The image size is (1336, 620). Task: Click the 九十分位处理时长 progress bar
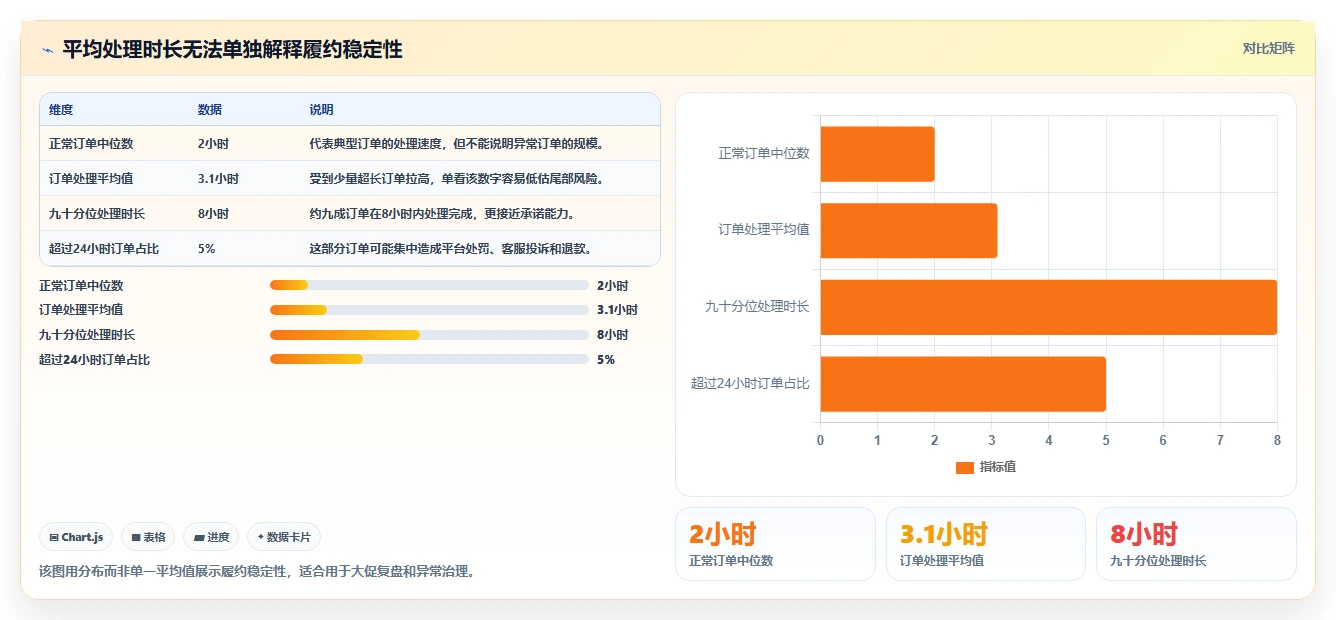click(429, 335)
